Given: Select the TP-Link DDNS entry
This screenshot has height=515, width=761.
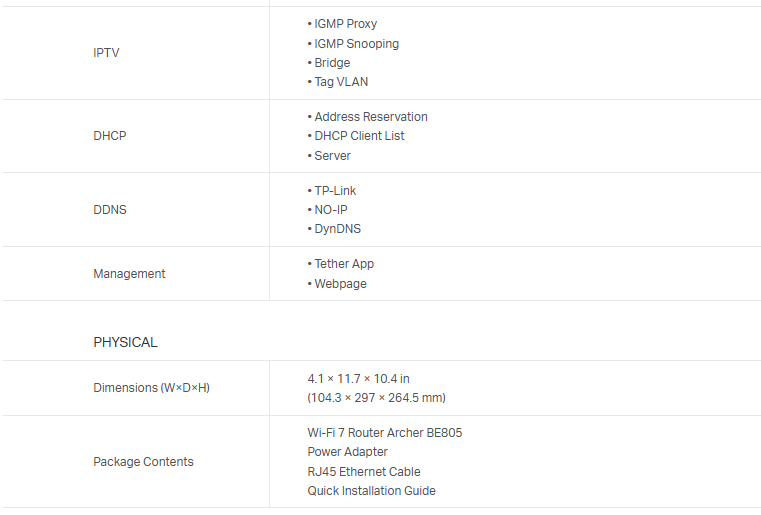Looking at the screenshot, I should click(335, 191).
